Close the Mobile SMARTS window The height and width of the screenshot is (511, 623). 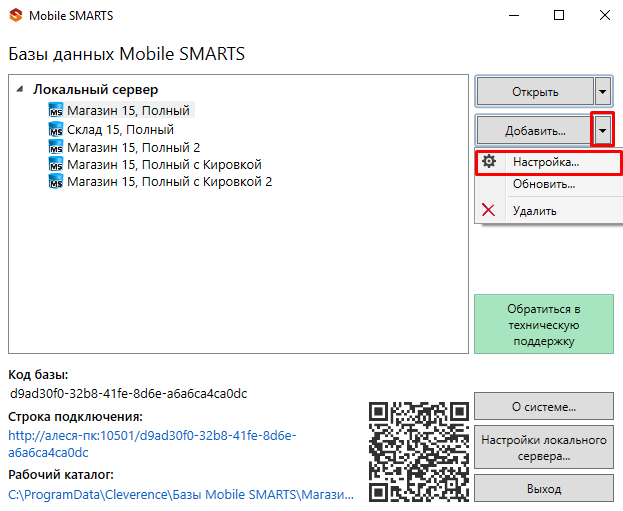(605, 15)
